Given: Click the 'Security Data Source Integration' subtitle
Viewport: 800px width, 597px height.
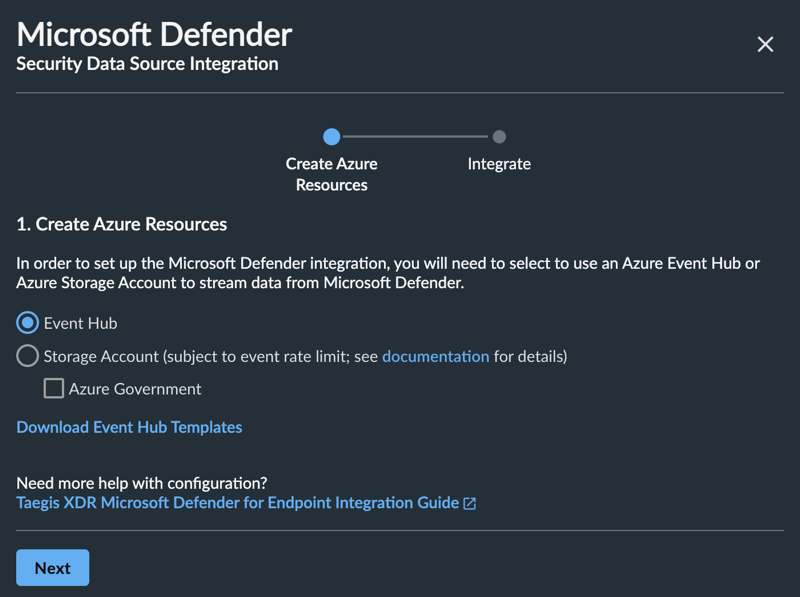Looking at the screenshot, I should (x=147, y=64).
